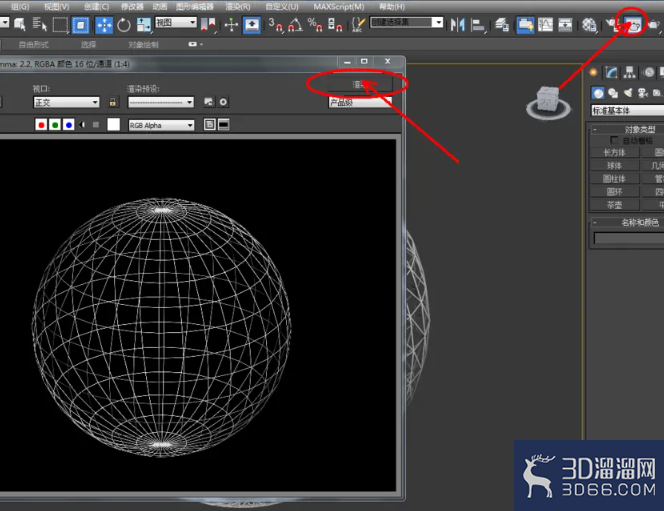
Task: Open the named selection sets dropdown
Action: point(406,22)
